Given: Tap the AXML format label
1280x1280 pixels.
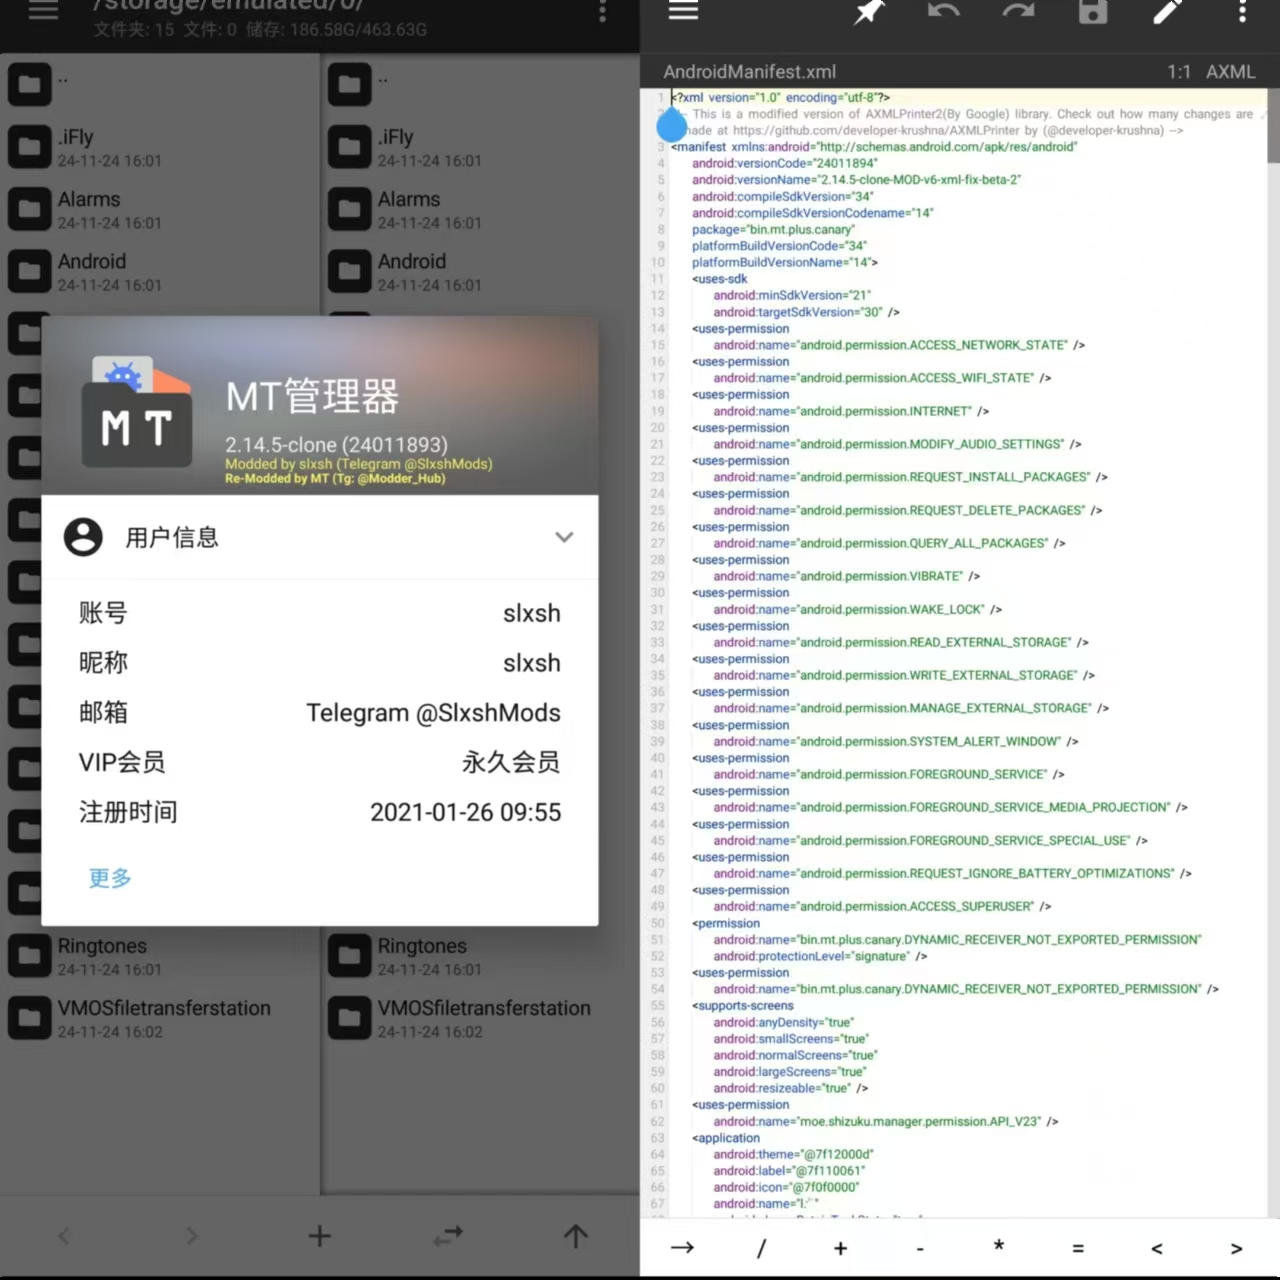Looking at the screenshot, I should click(x=1230, y=72).
